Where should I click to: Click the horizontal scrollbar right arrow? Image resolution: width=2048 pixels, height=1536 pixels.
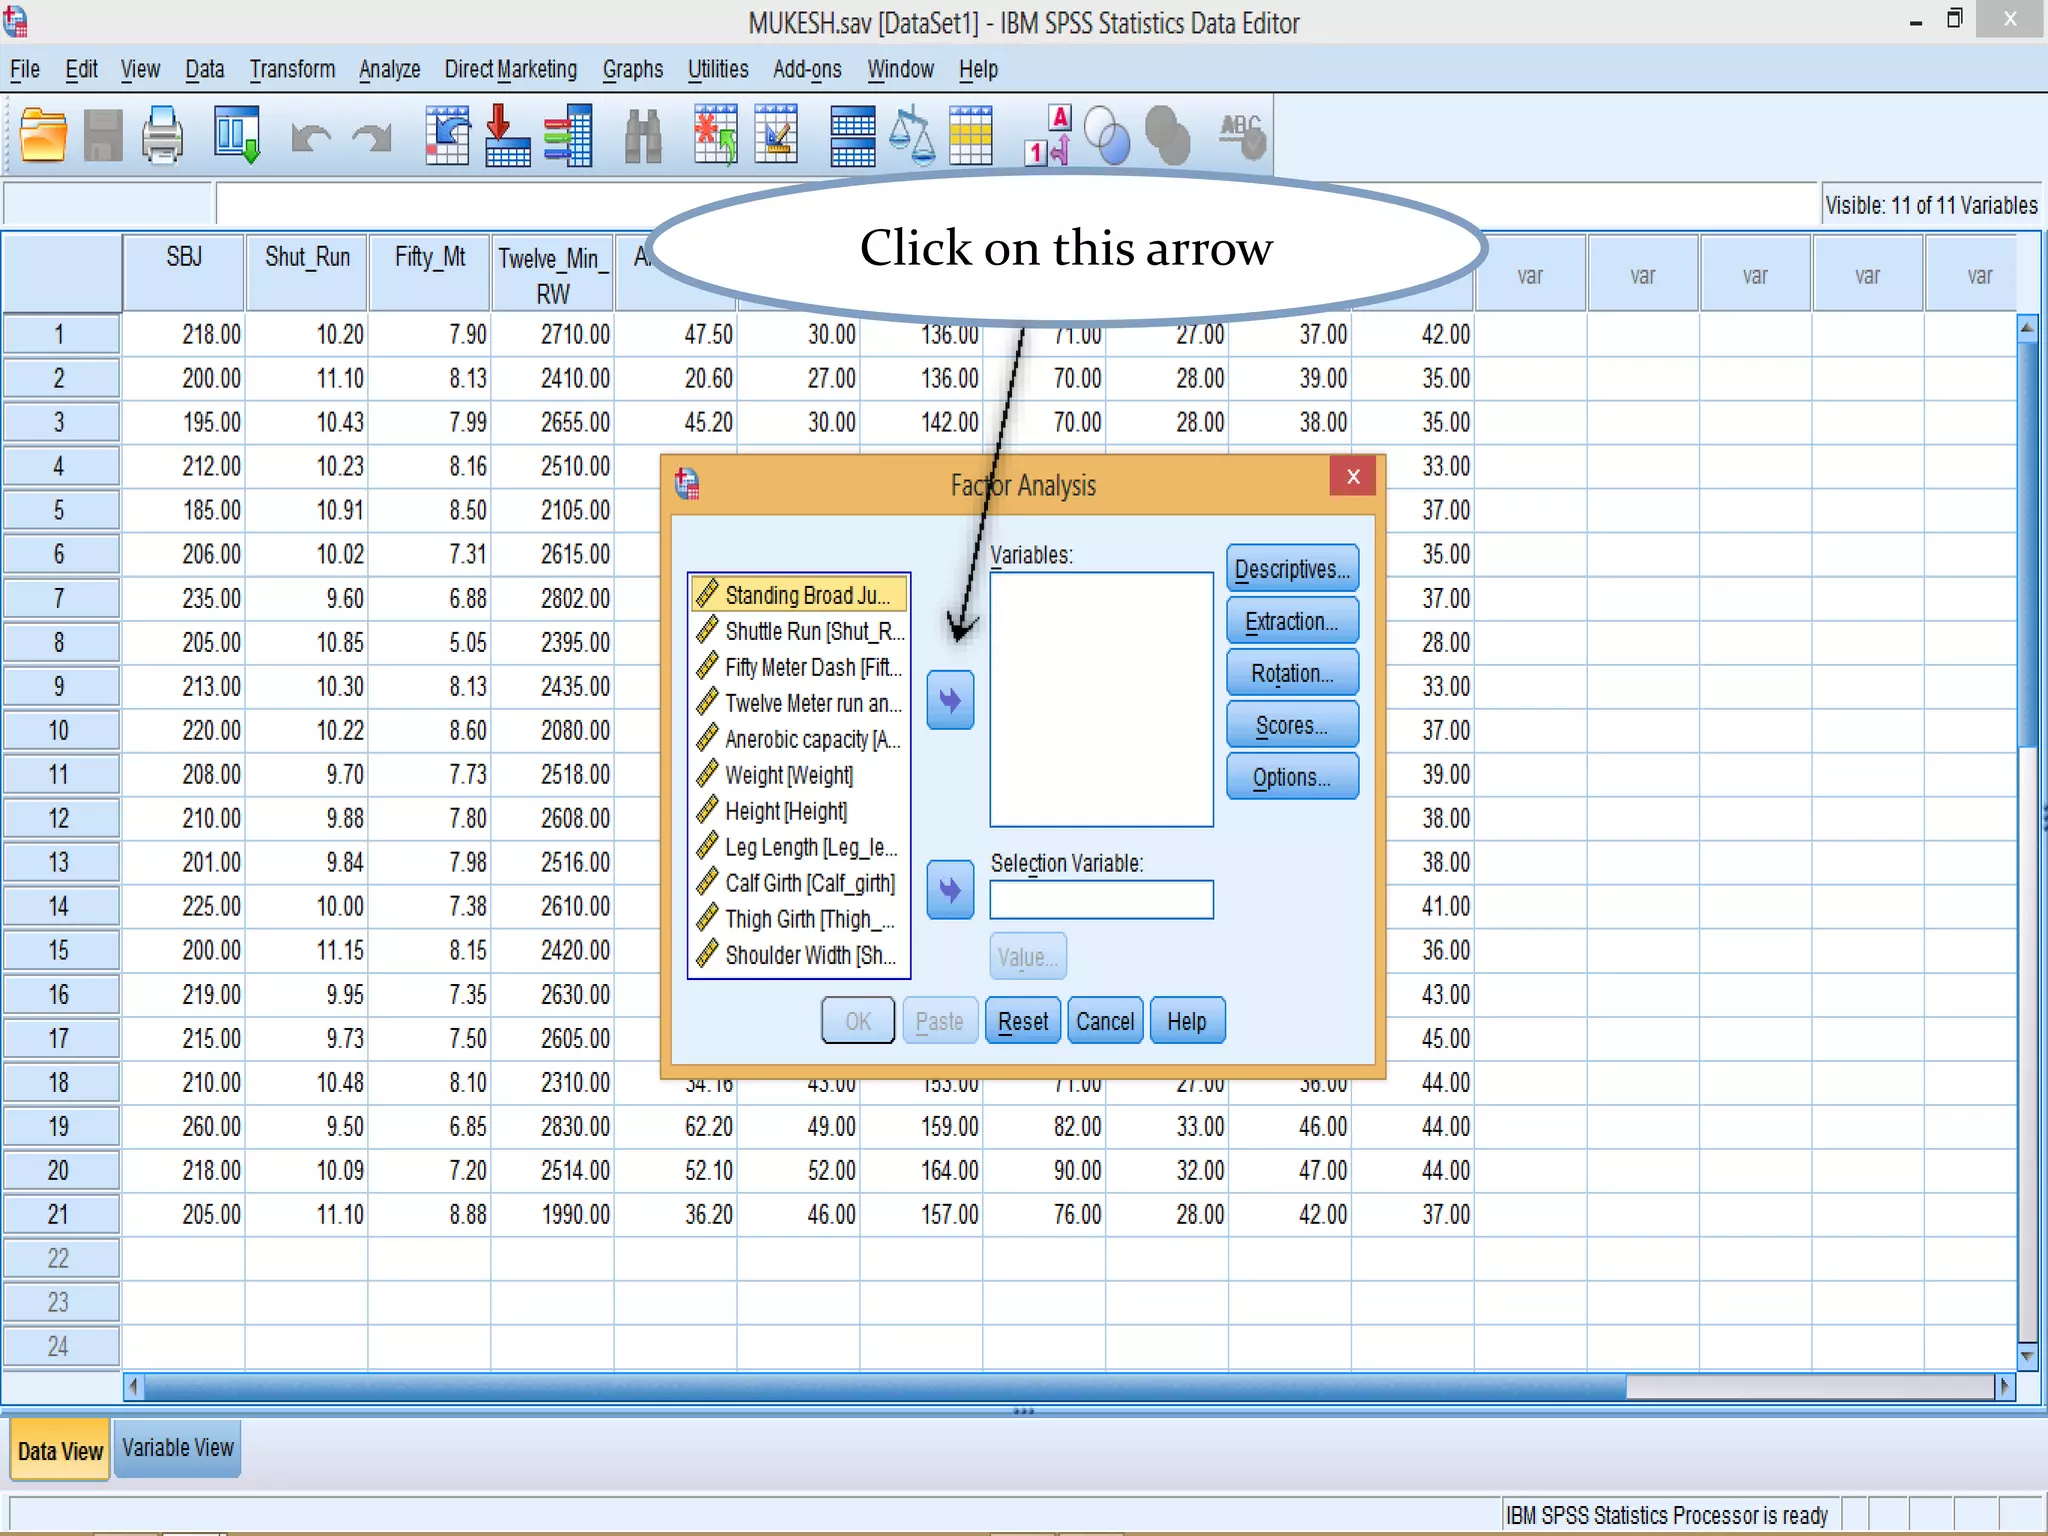(x=2003, y=1387)
